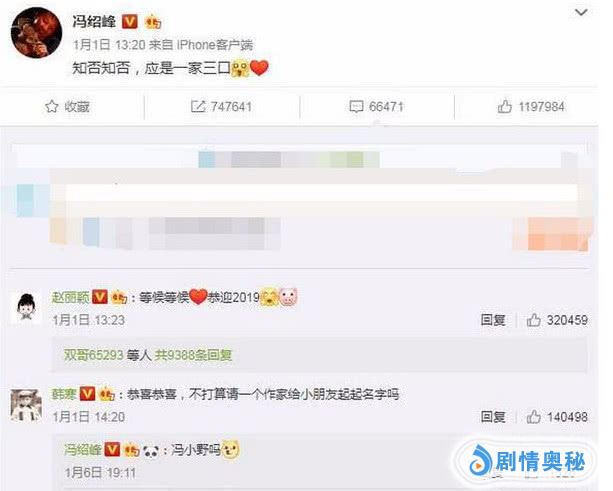
Task: Expand the 共9388条回复 replies link
Action: (194, 355)
